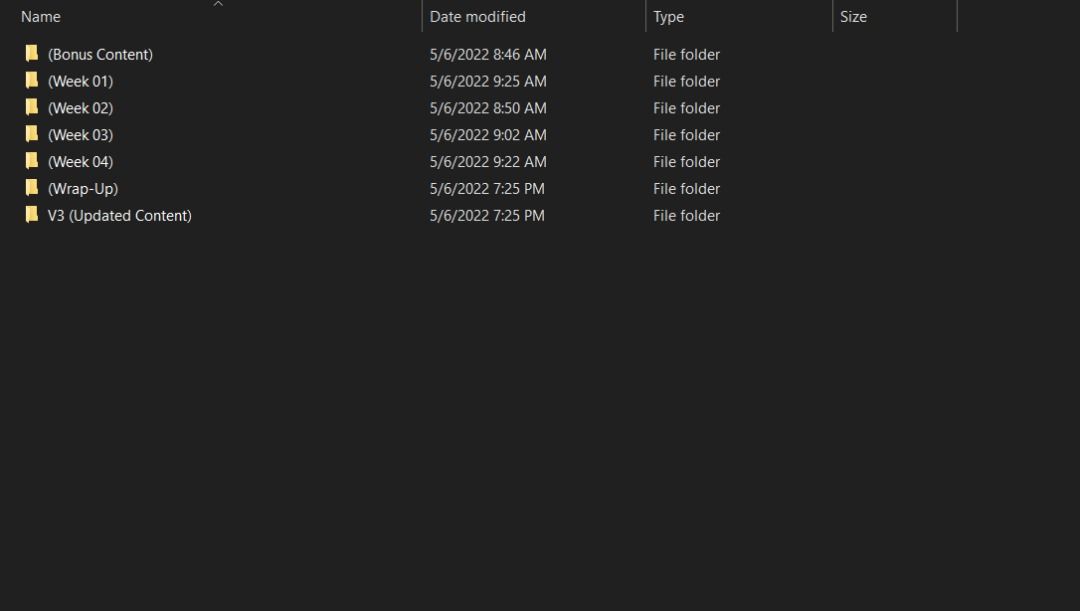The width and height of the screenshot is (1080, 611).
Task: Toggle the sort arrow above Name column
Action: click(x=218, y=4)
